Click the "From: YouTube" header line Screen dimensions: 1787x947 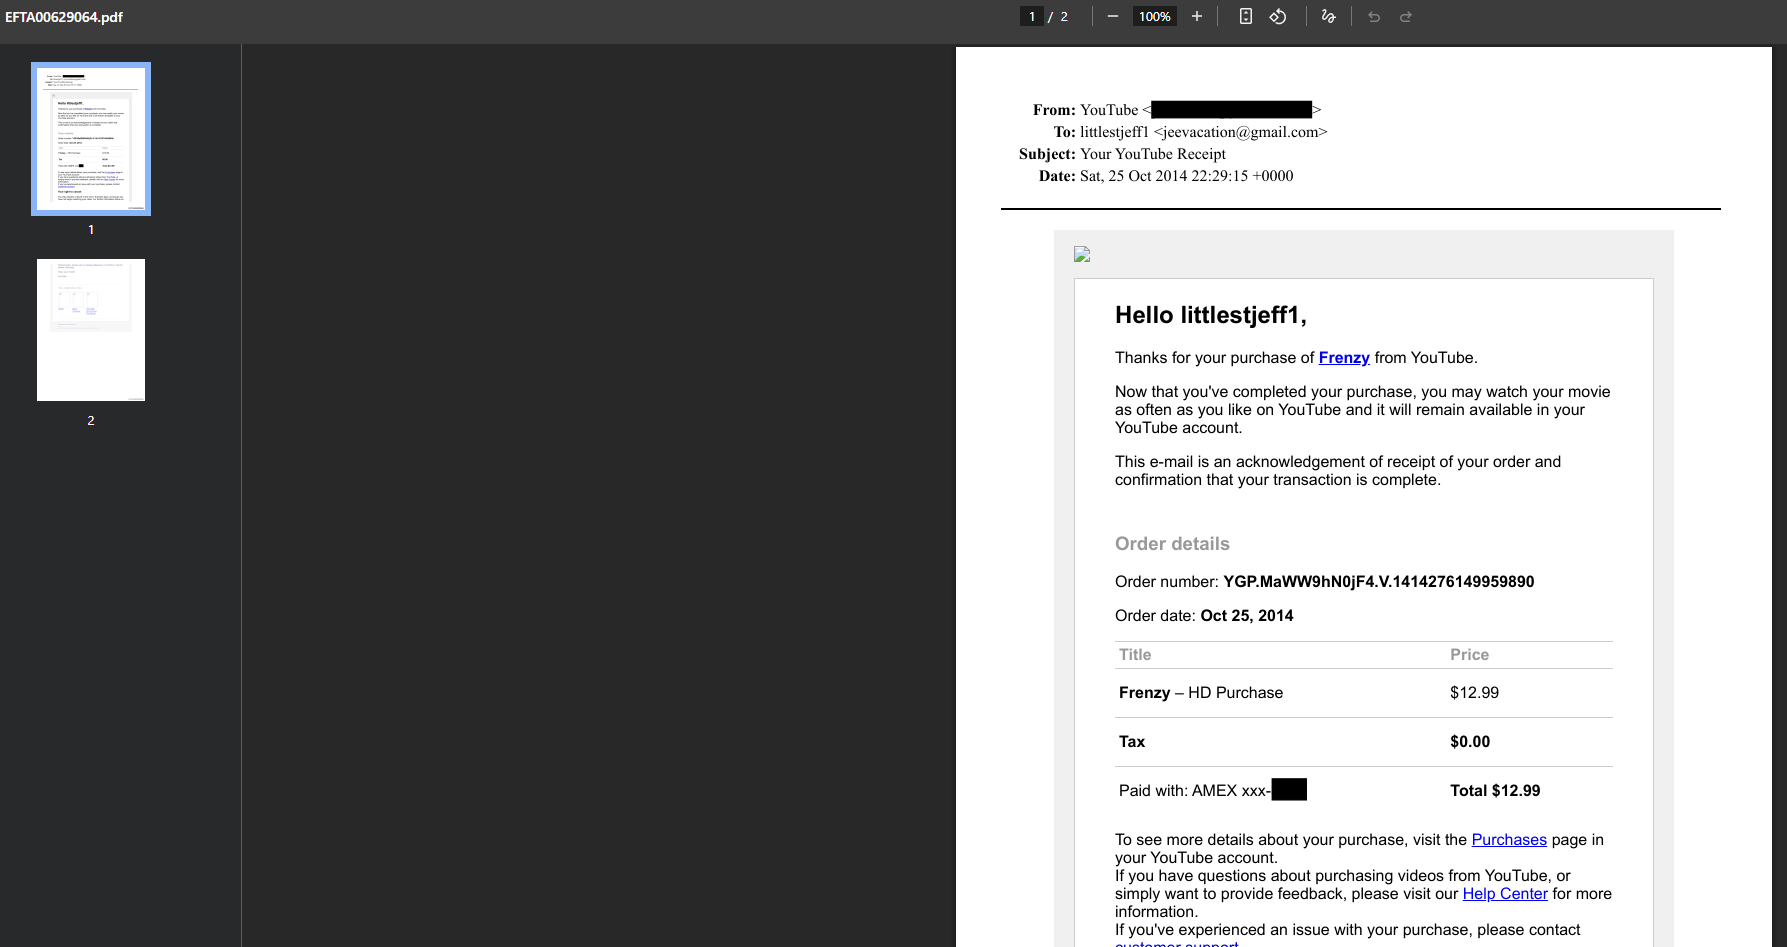(1177, 110)
